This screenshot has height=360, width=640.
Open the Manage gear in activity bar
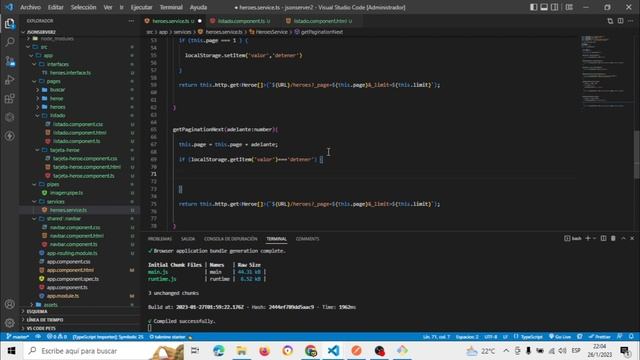tap(9, 323)
